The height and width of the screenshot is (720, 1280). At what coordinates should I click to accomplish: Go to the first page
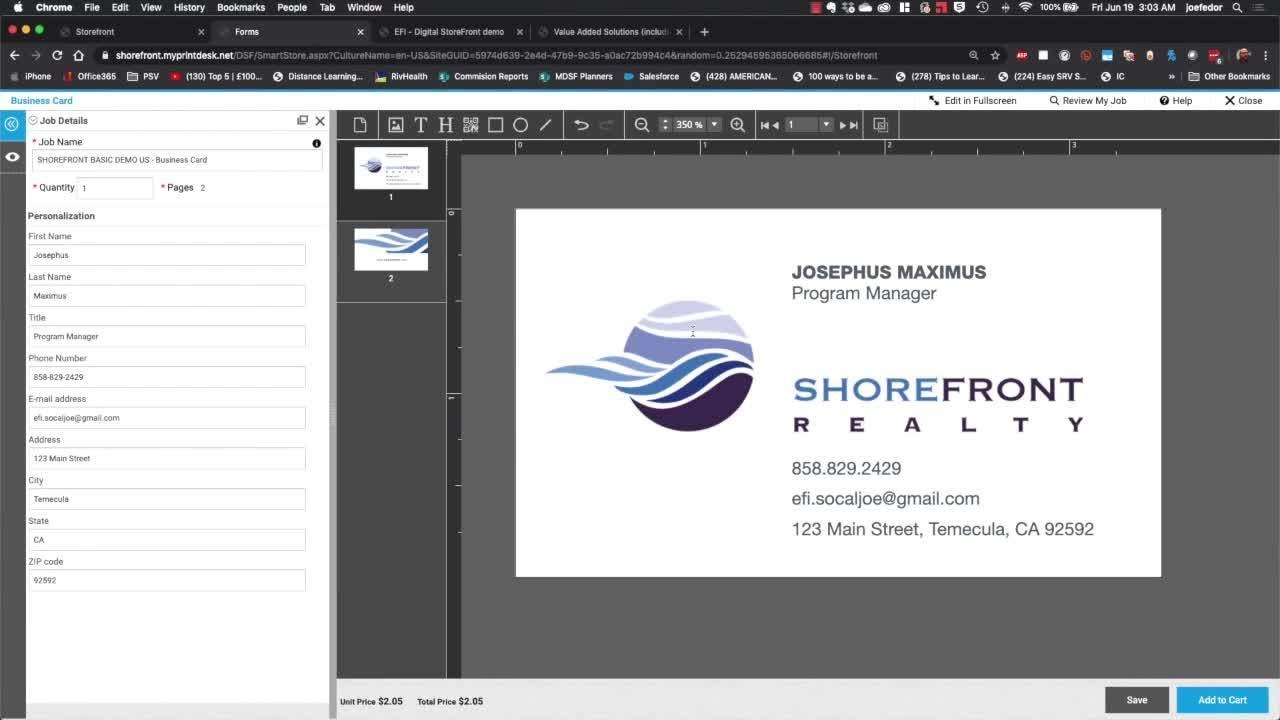click(x=764, y=125)
